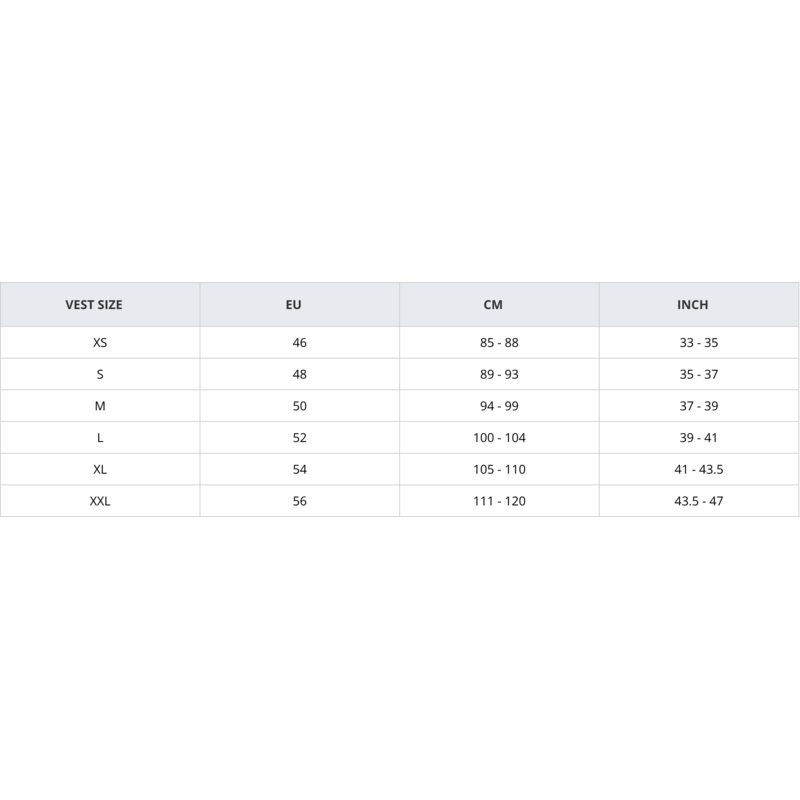Click the CM column header
The image size is (800, 800).
coord(492,305)
